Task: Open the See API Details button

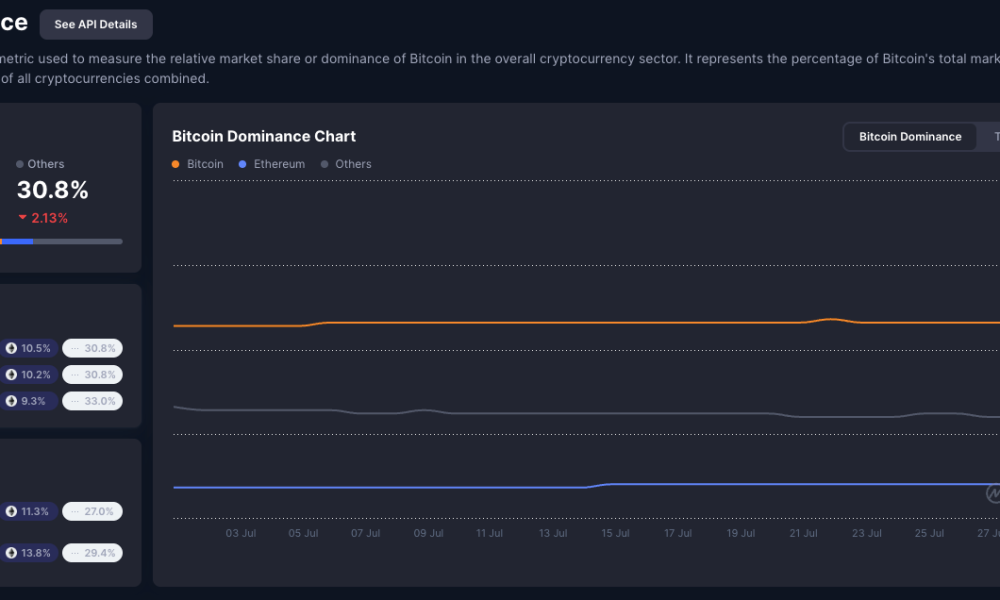Action: [96, 24]
